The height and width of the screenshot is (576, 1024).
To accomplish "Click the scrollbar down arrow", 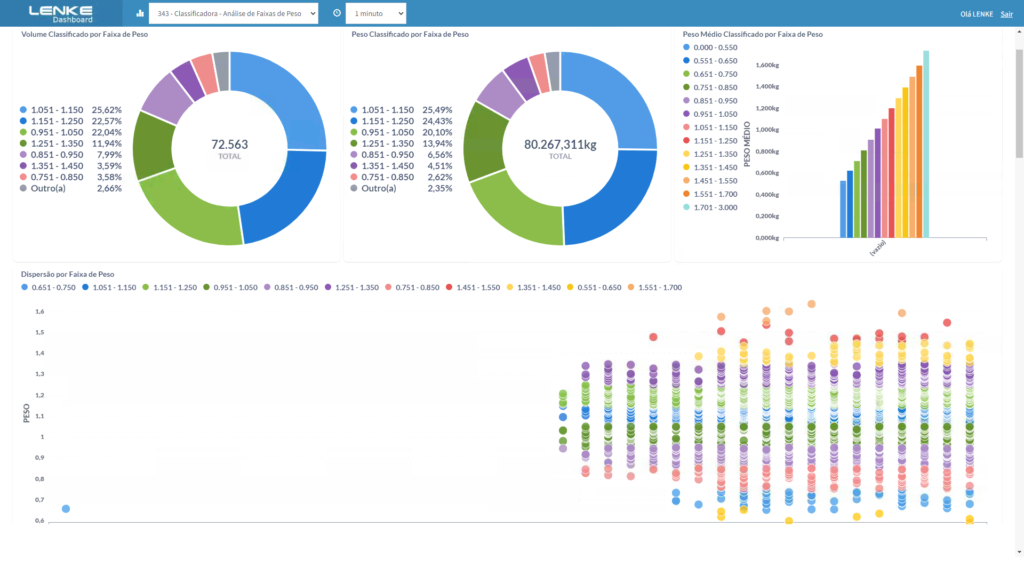I will 1019,552.
